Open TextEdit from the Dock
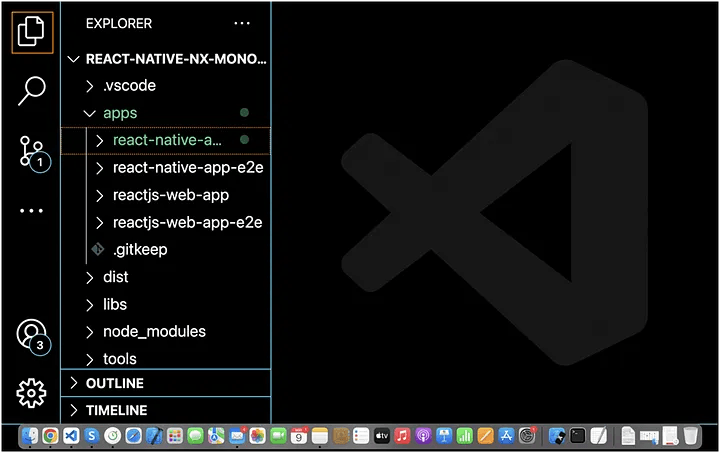 (x=598, y=436)
